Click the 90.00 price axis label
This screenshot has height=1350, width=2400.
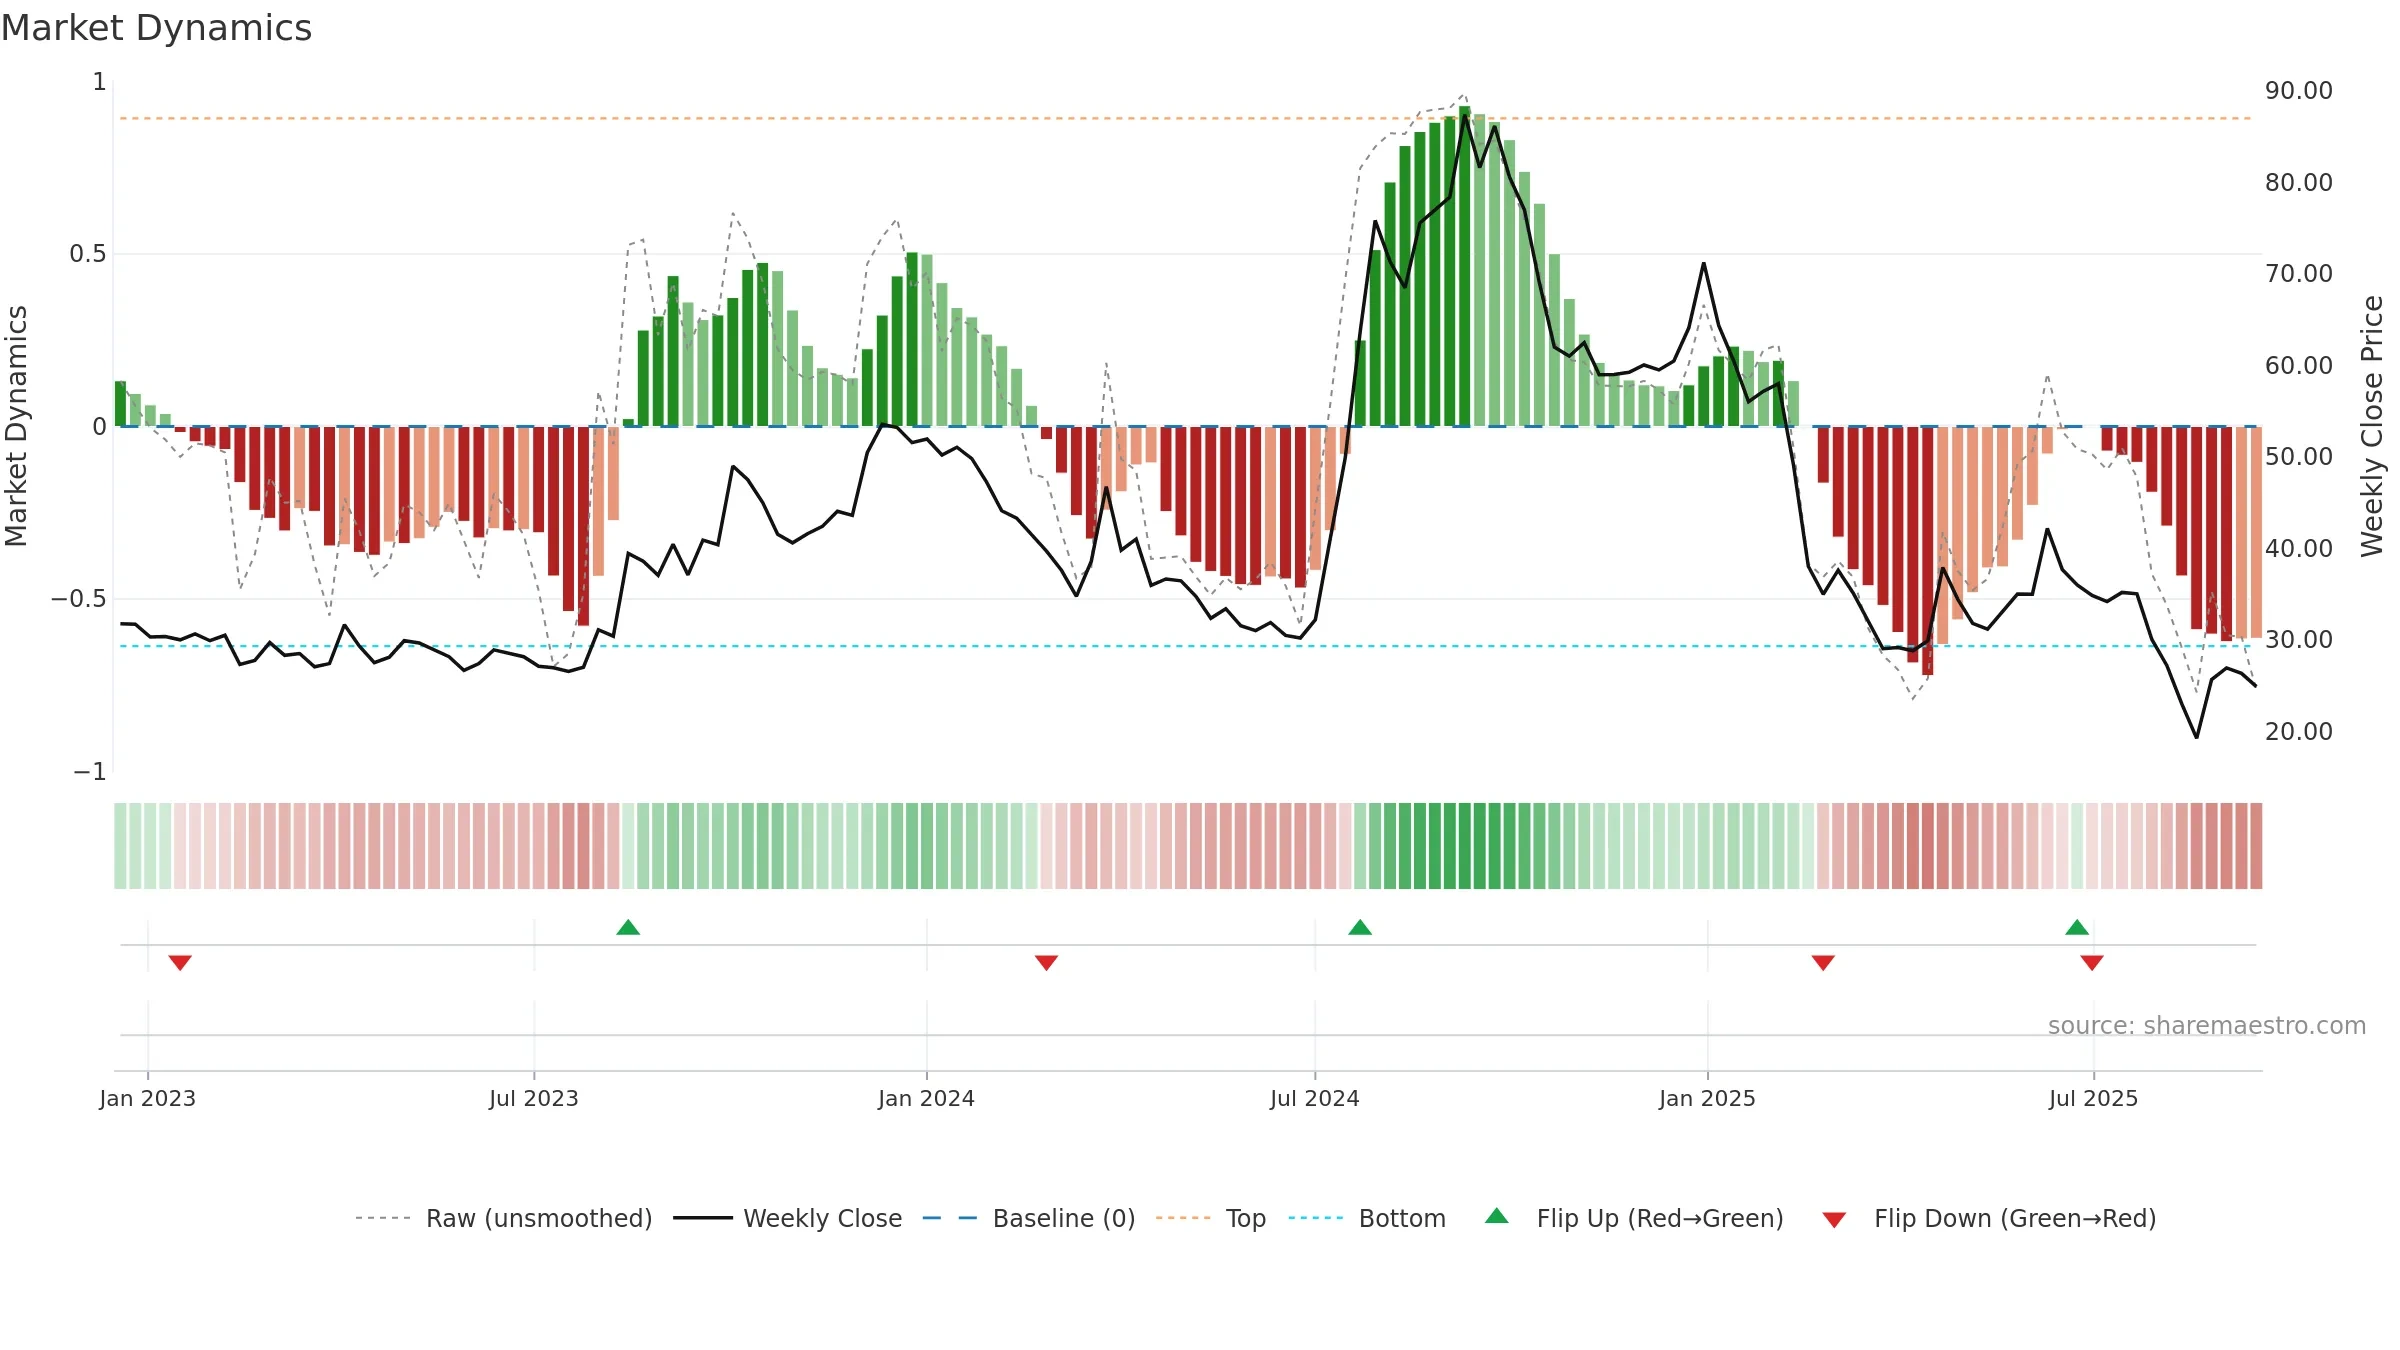point(2299,91)
